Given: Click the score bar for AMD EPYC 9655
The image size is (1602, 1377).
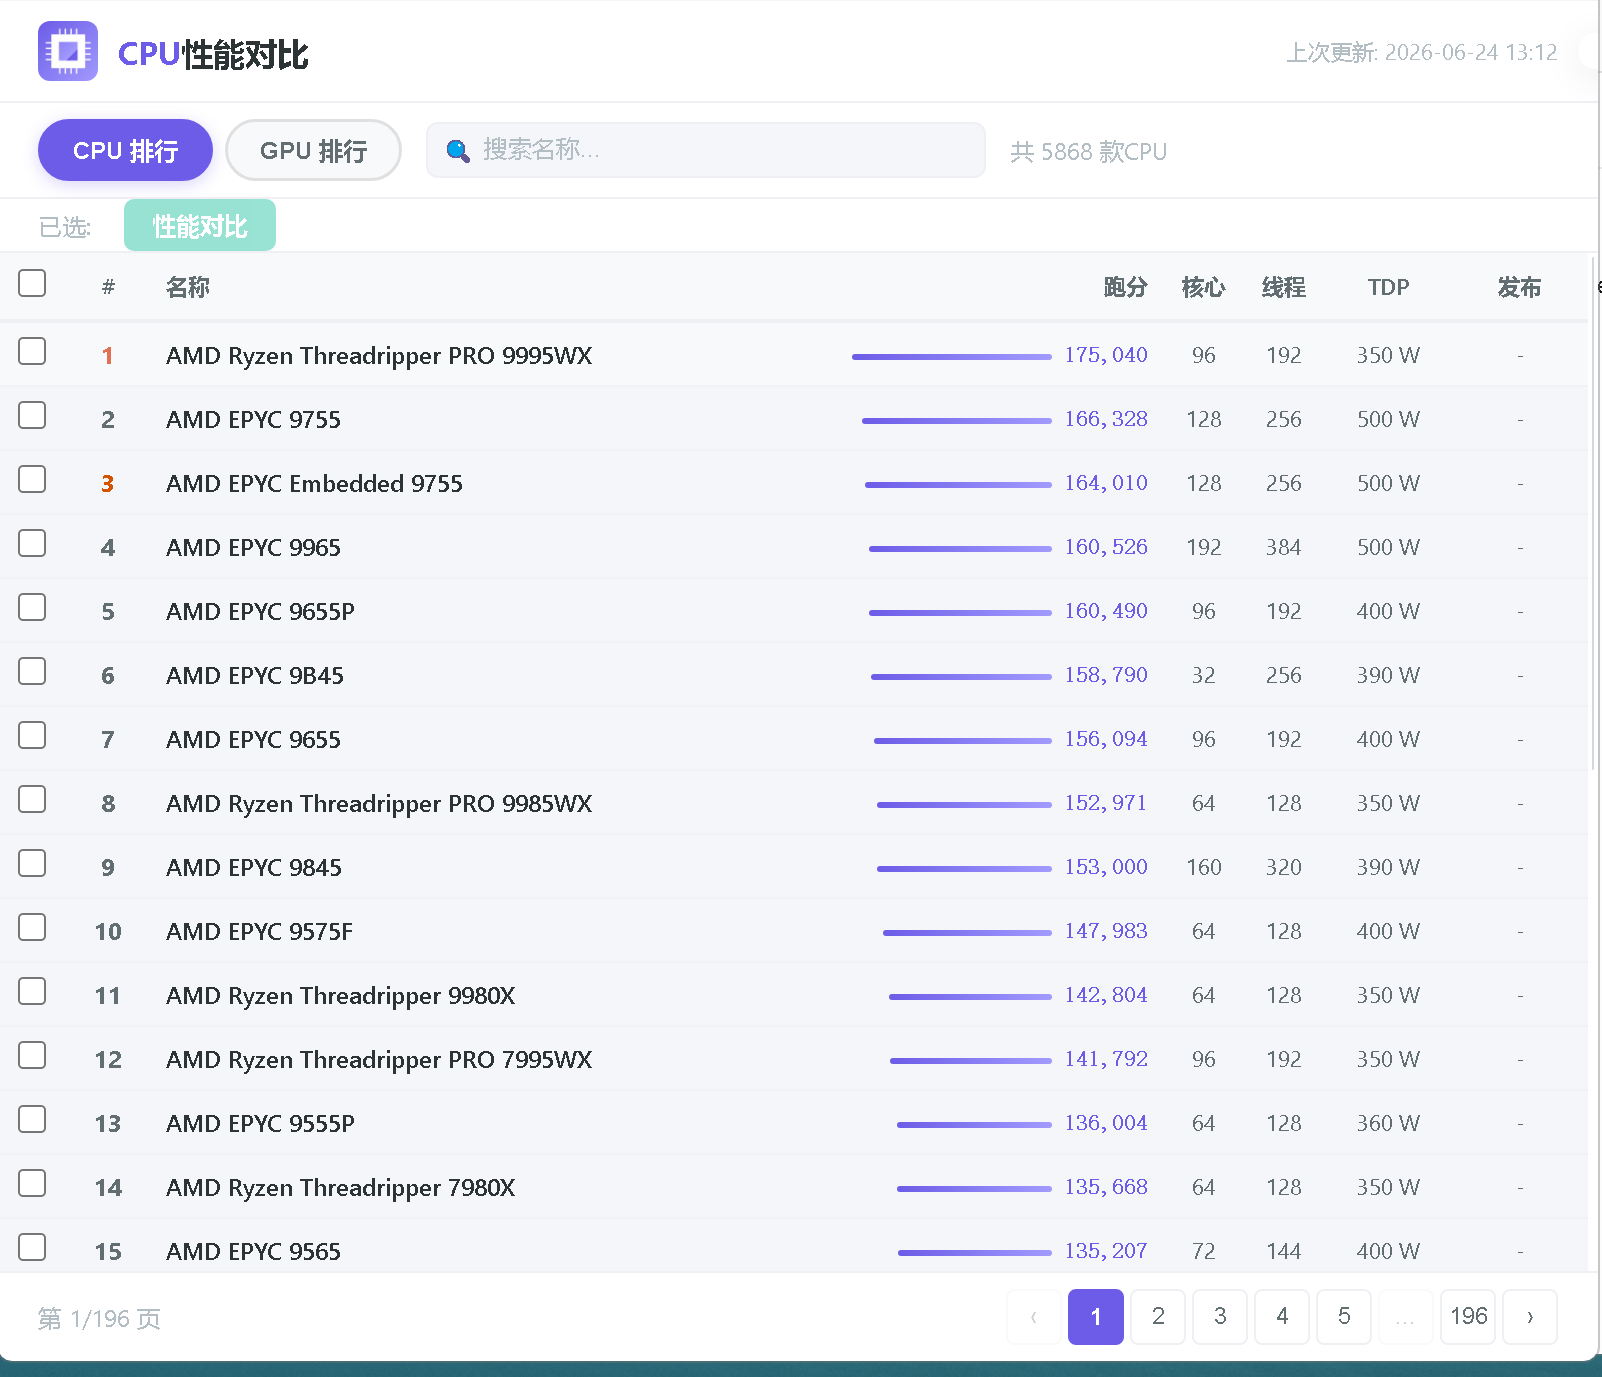Looking at the screenshot, I should click(963, 741).
